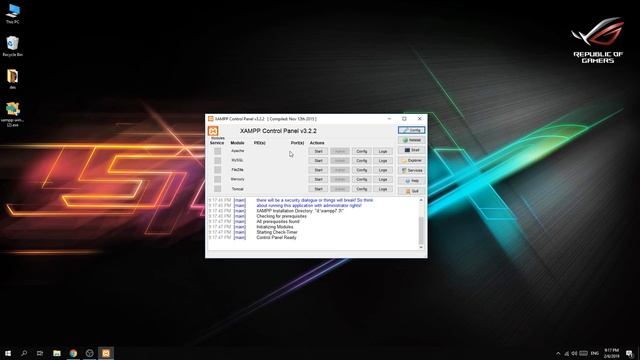View Logs for the Apache module
Viewport: 640px width, 360px height.
(383, 151)
